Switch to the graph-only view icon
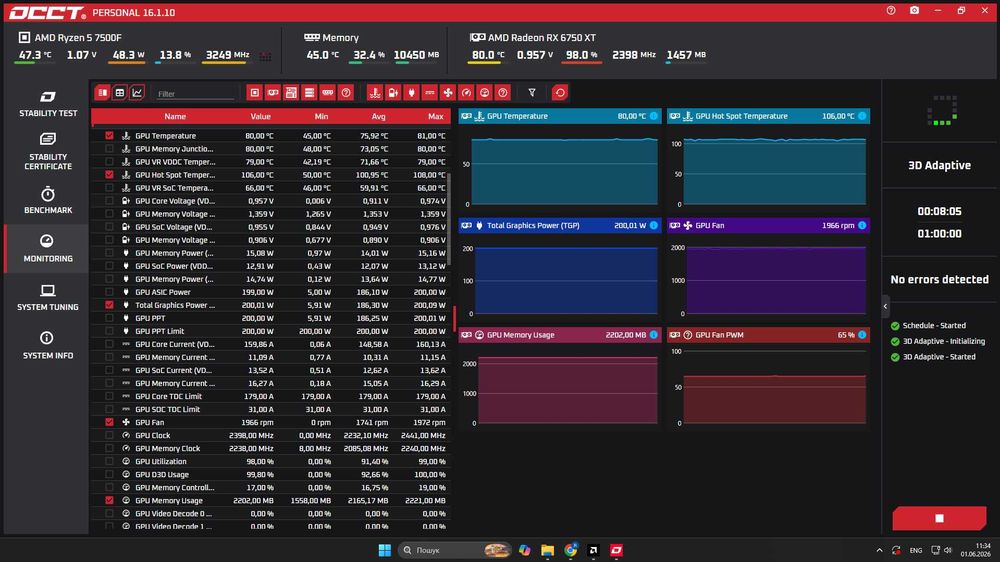 136,92
